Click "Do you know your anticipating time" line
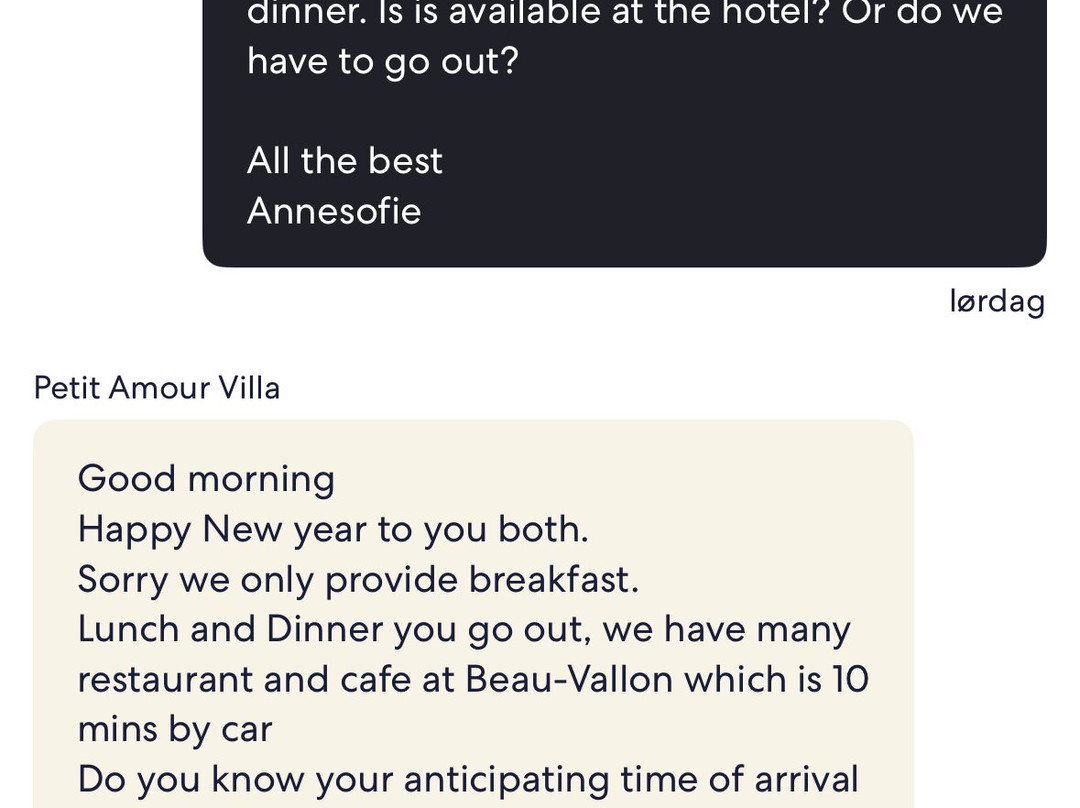1080x808 pixels. 343,780
